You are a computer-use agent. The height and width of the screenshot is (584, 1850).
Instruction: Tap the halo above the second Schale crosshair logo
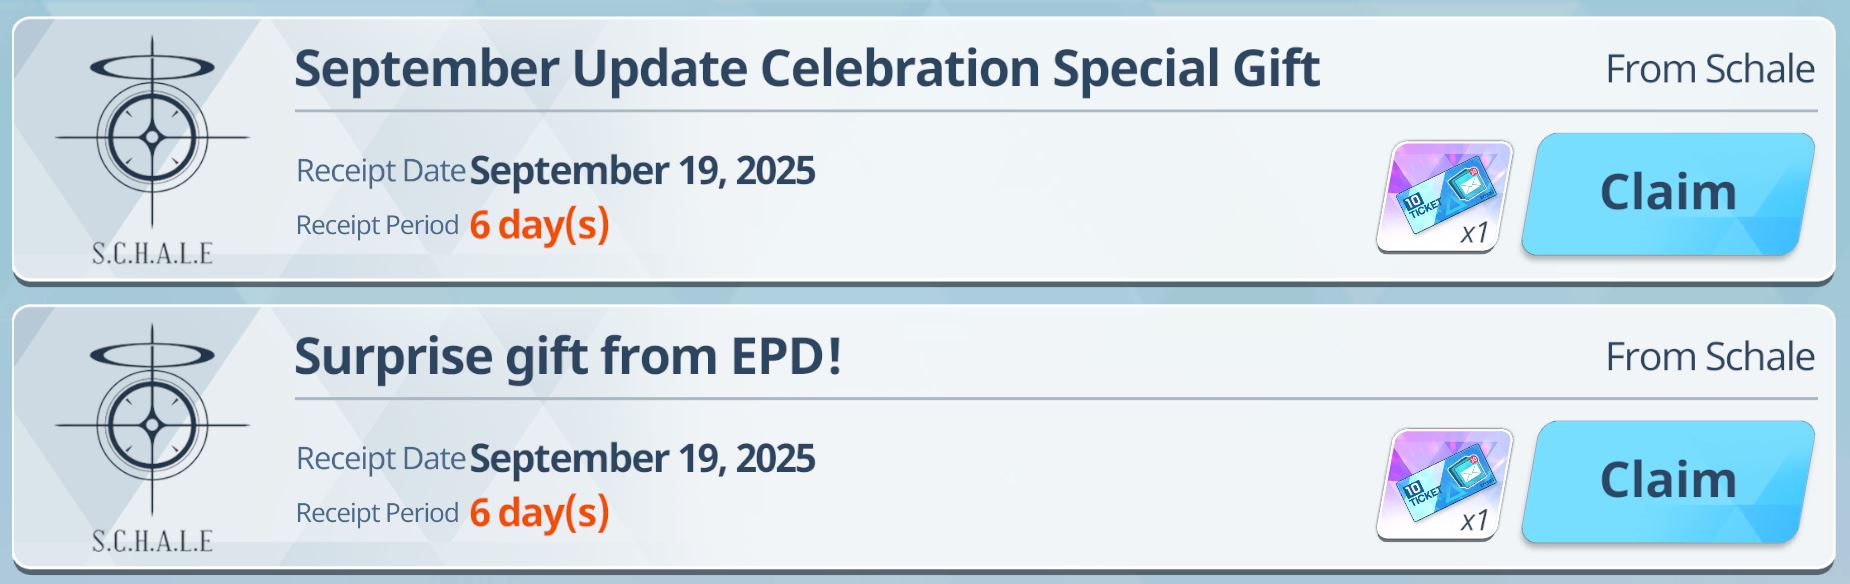point(152,356)
